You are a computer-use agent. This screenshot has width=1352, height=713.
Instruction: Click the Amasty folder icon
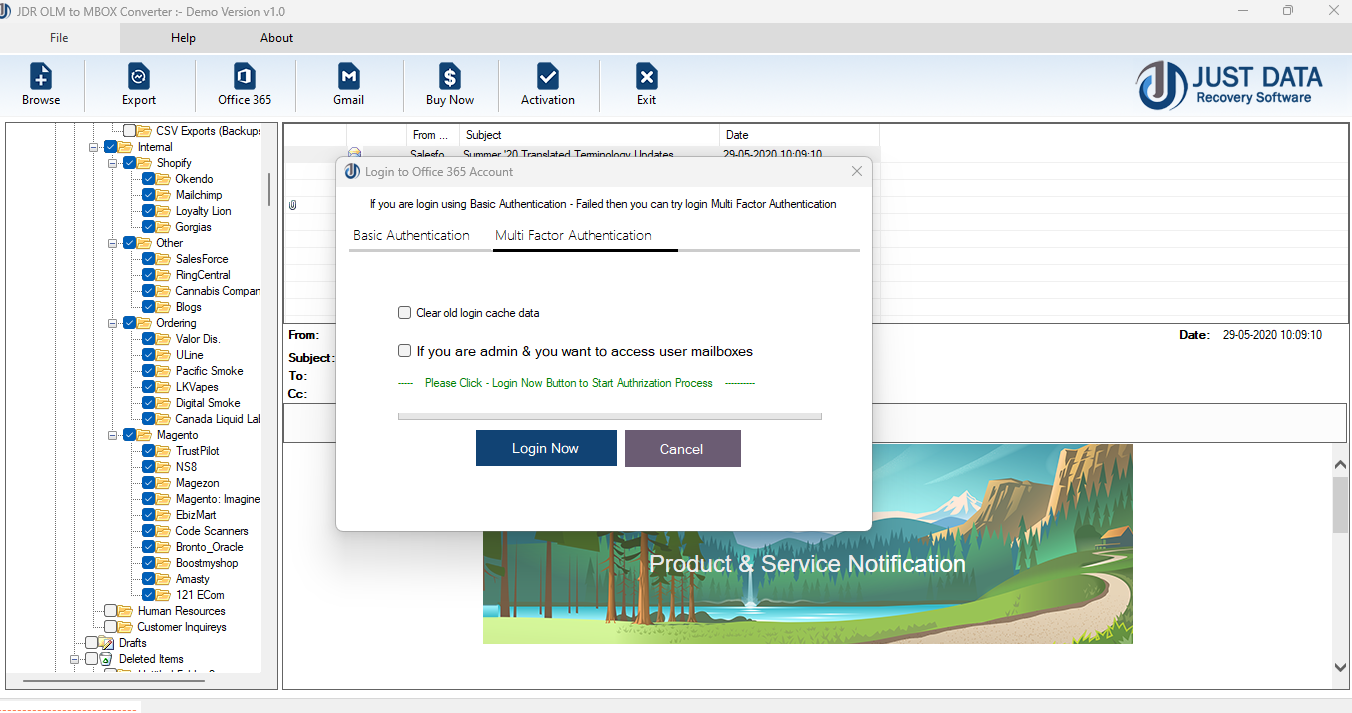(x=164, y=579)
